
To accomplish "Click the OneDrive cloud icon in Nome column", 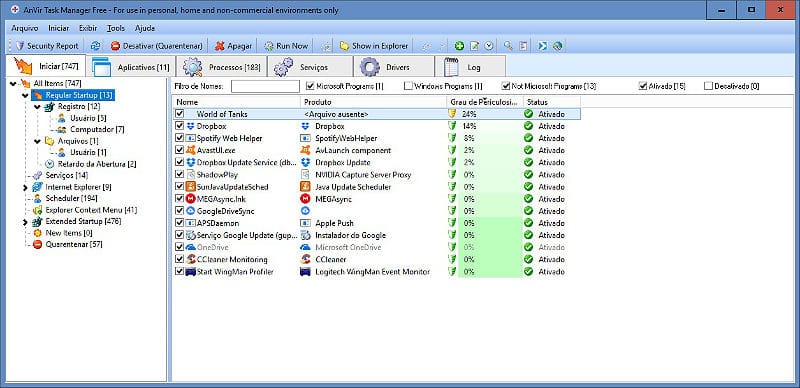I will [190, 247].
